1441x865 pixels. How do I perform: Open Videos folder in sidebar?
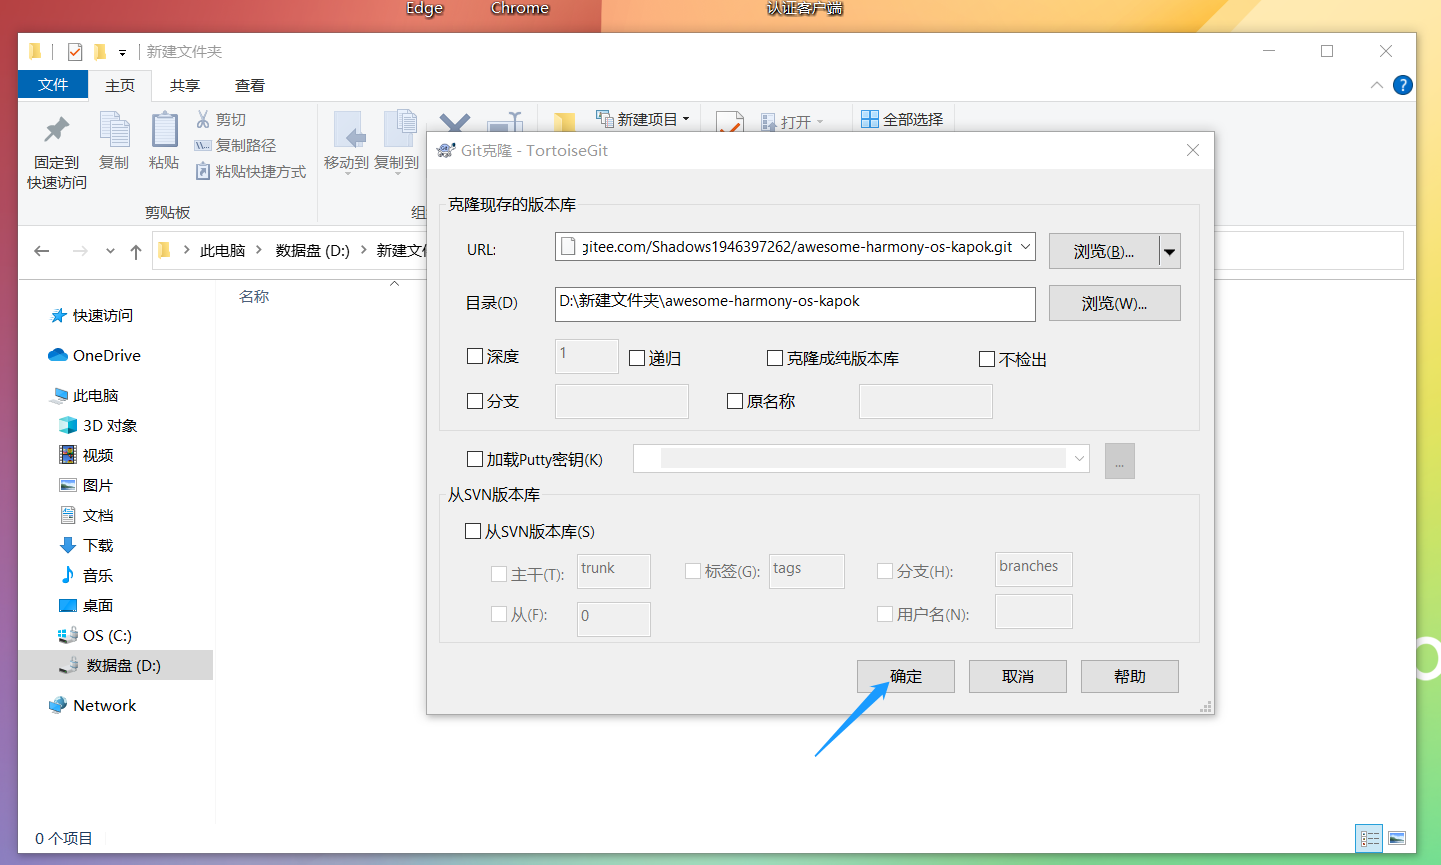click(x=86, y=455)
